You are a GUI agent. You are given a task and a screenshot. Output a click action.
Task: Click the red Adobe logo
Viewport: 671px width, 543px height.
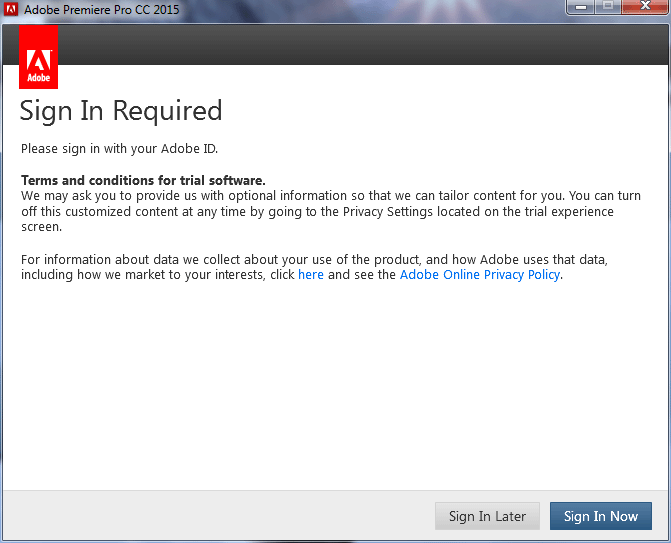pyautogui.click(x=39, y=57)
